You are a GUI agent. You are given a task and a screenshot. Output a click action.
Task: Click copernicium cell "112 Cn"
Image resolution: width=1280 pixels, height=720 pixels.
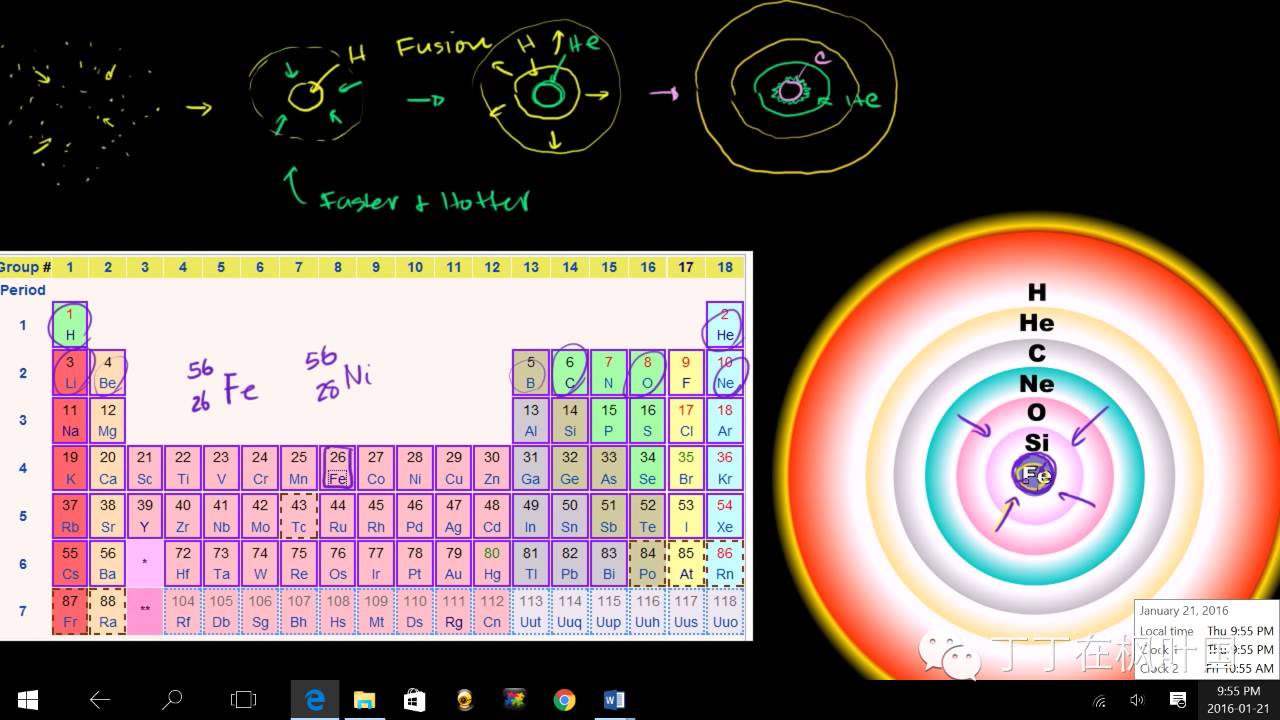click(492, 612)
